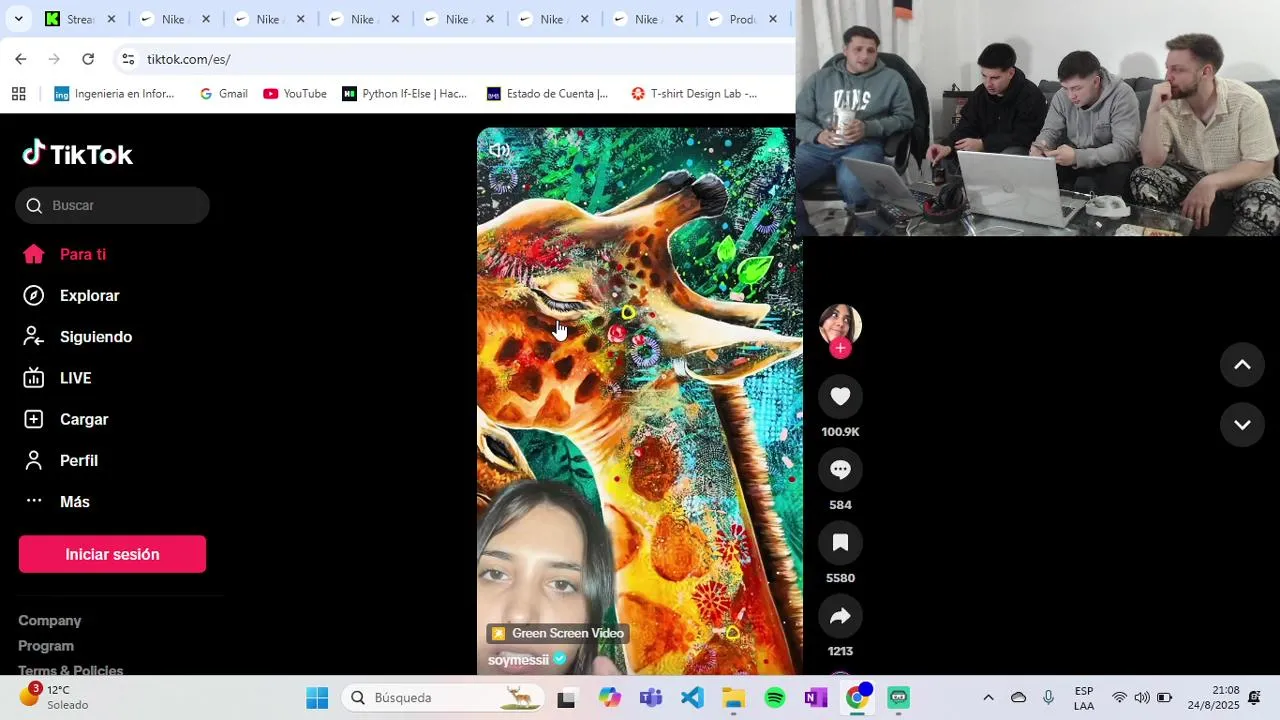Open the Windows Start menu
Screen dimensions: 1280x720
317,698
